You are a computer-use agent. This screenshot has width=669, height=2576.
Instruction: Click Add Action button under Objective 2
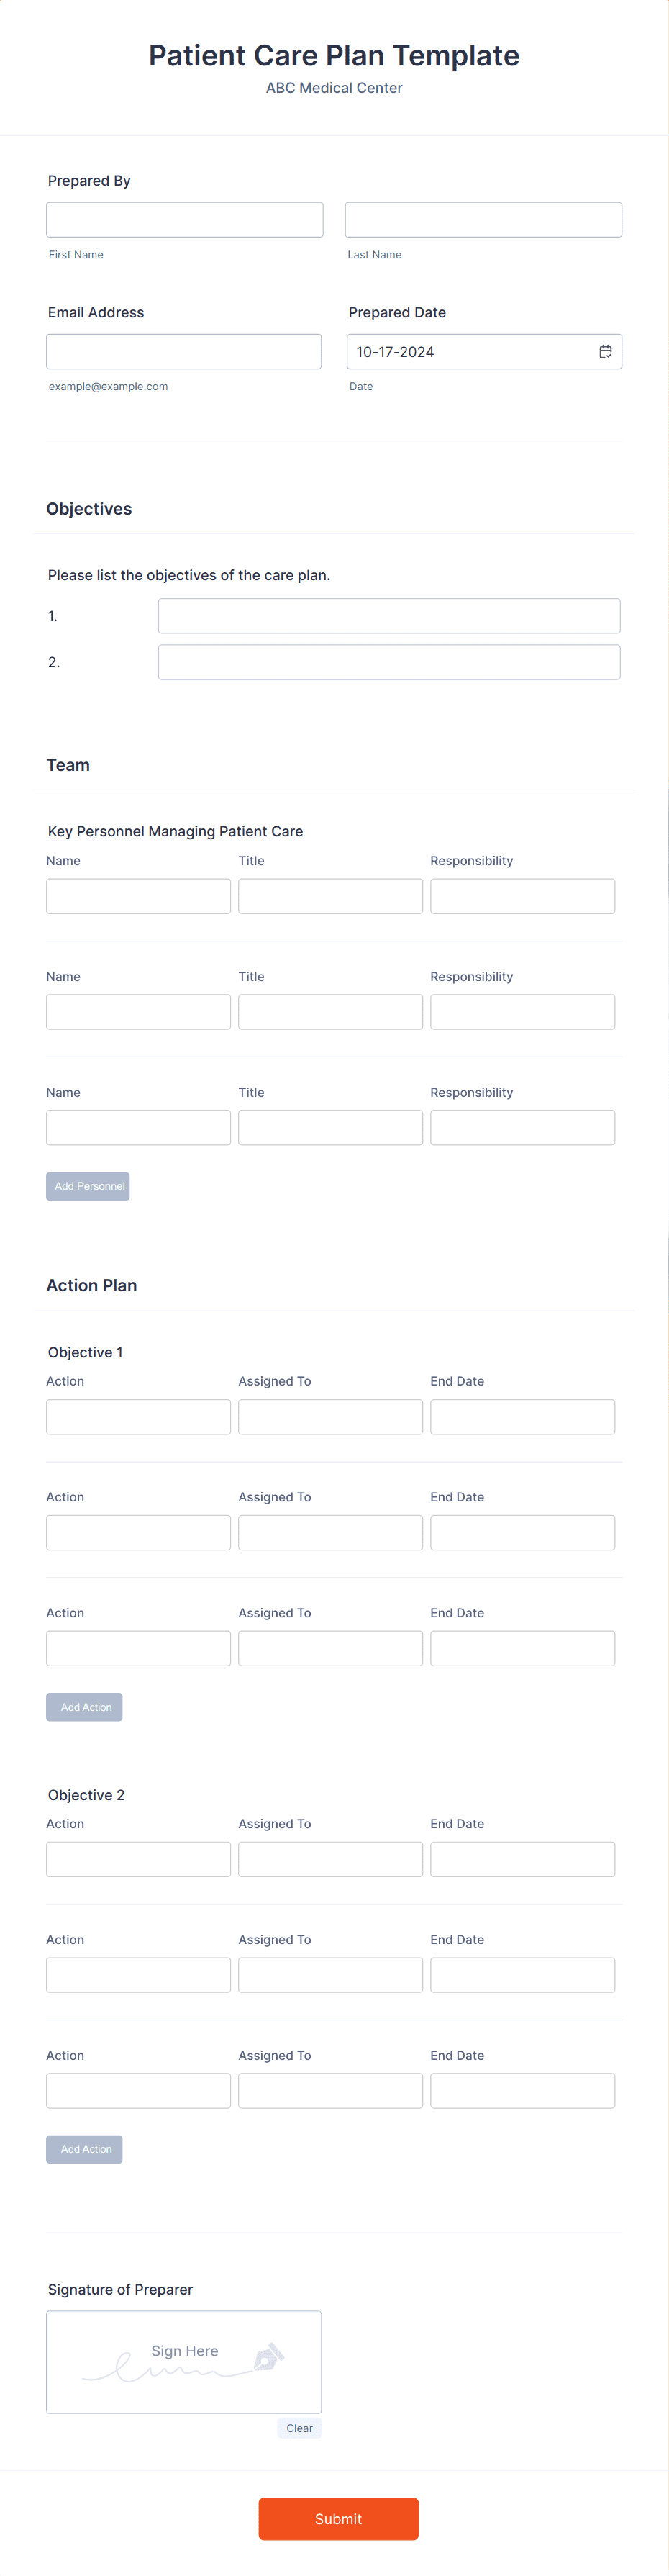pyautogui.click(x=84, y=2149)
